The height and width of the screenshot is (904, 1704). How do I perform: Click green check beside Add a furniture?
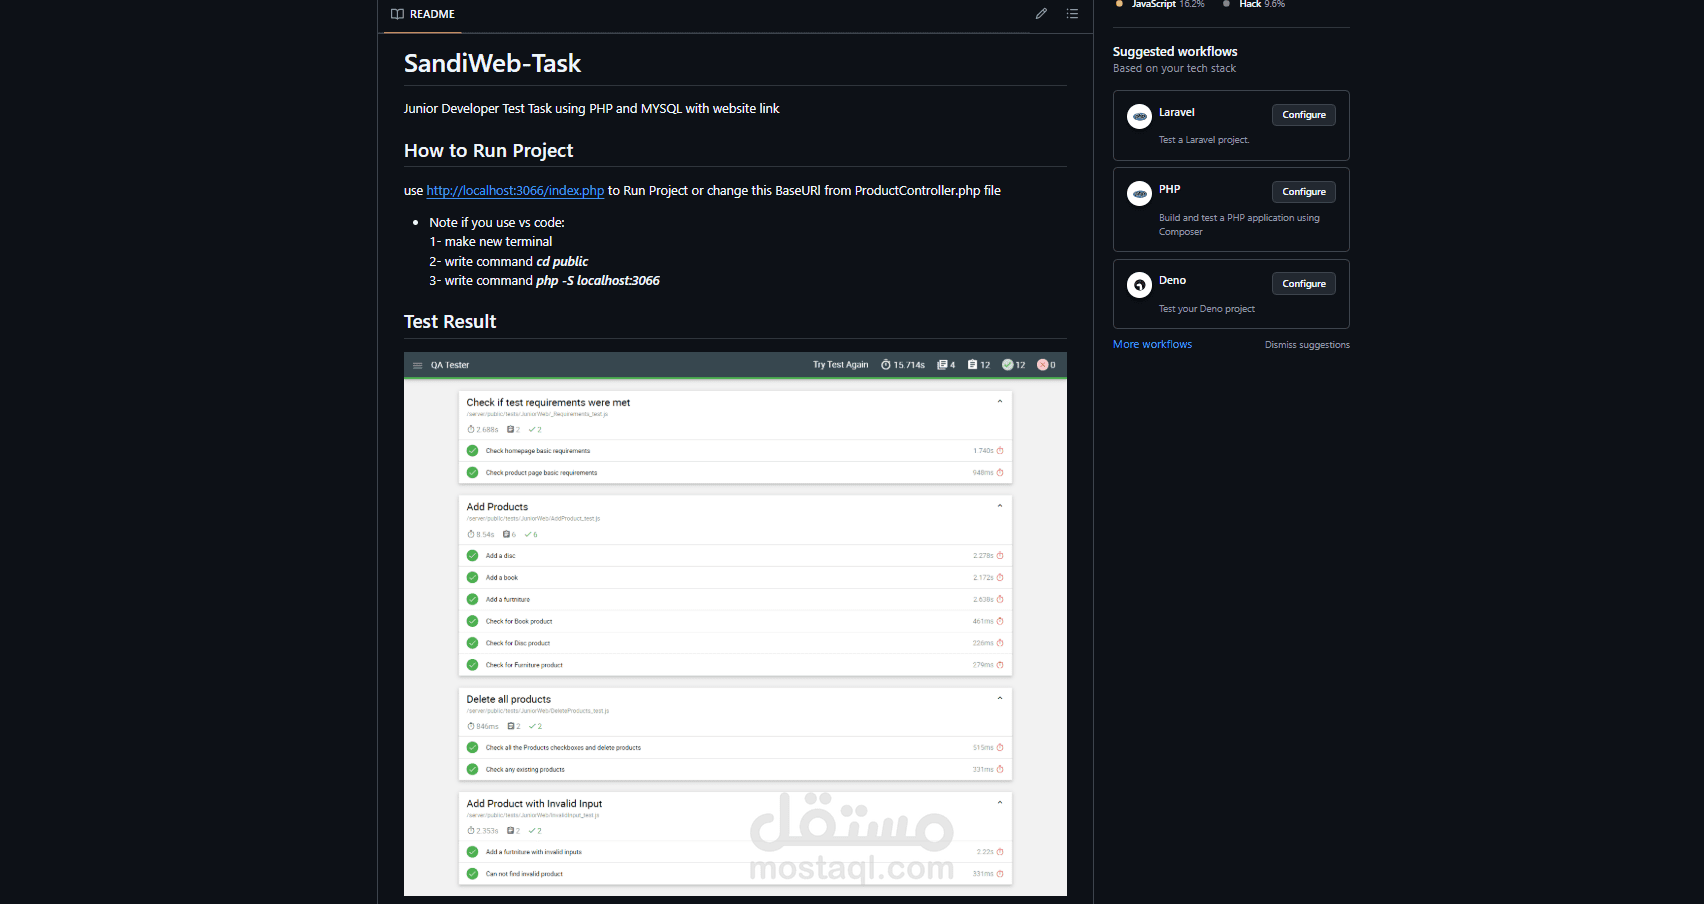pos(472,600)
